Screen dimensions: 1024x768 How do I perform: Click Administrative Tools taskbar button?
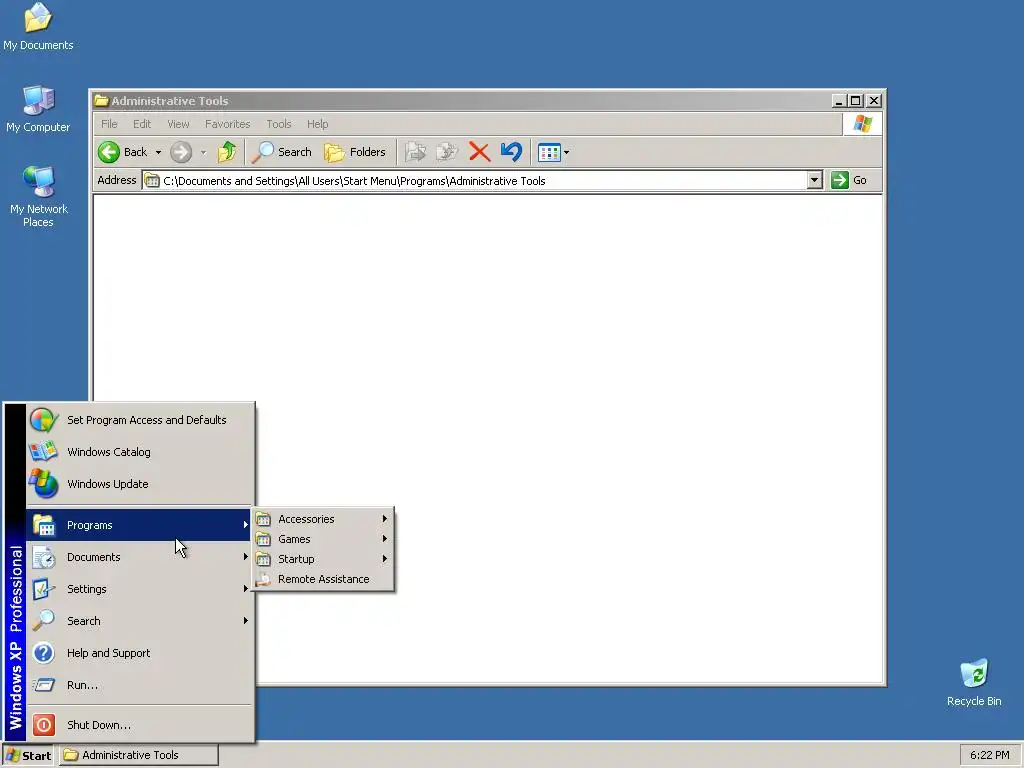click(138, 755)
